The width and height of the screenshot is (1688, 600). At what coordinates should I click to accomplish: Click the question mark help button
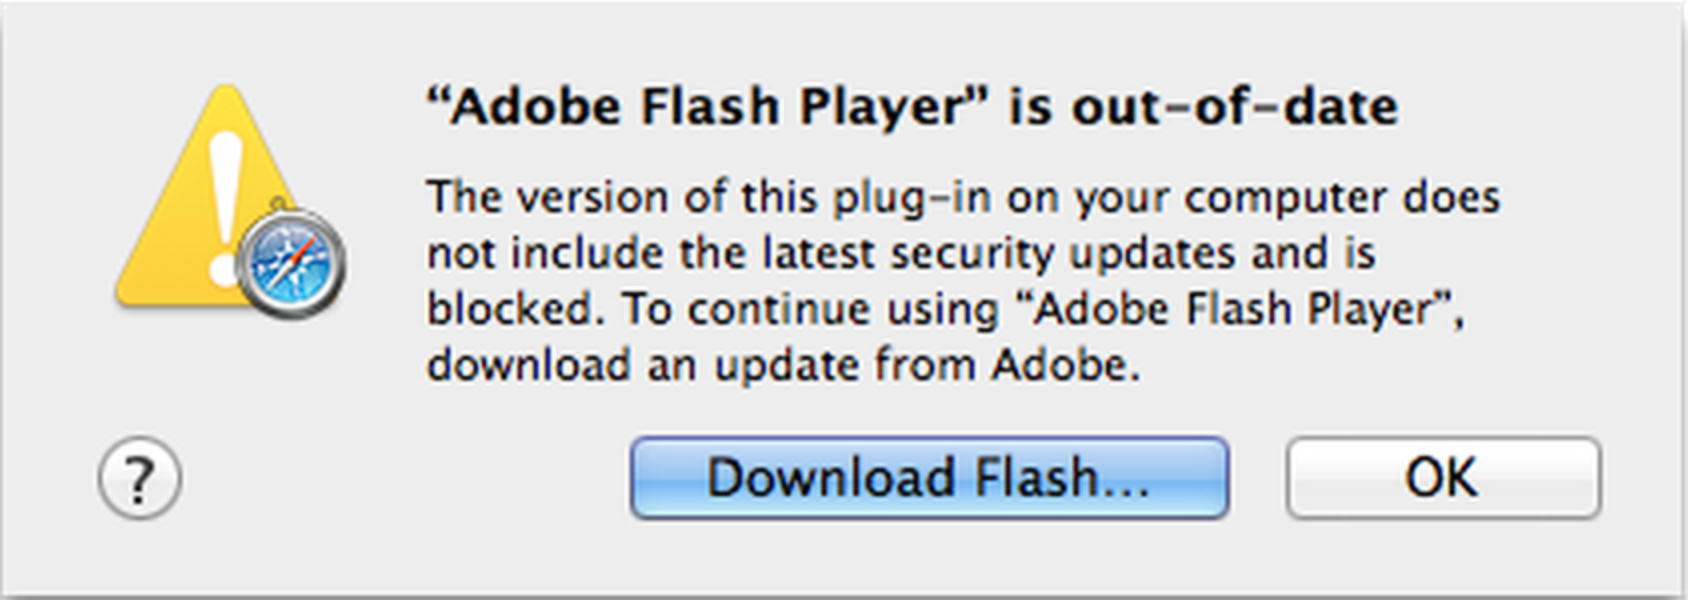click(x=140, y=479)
